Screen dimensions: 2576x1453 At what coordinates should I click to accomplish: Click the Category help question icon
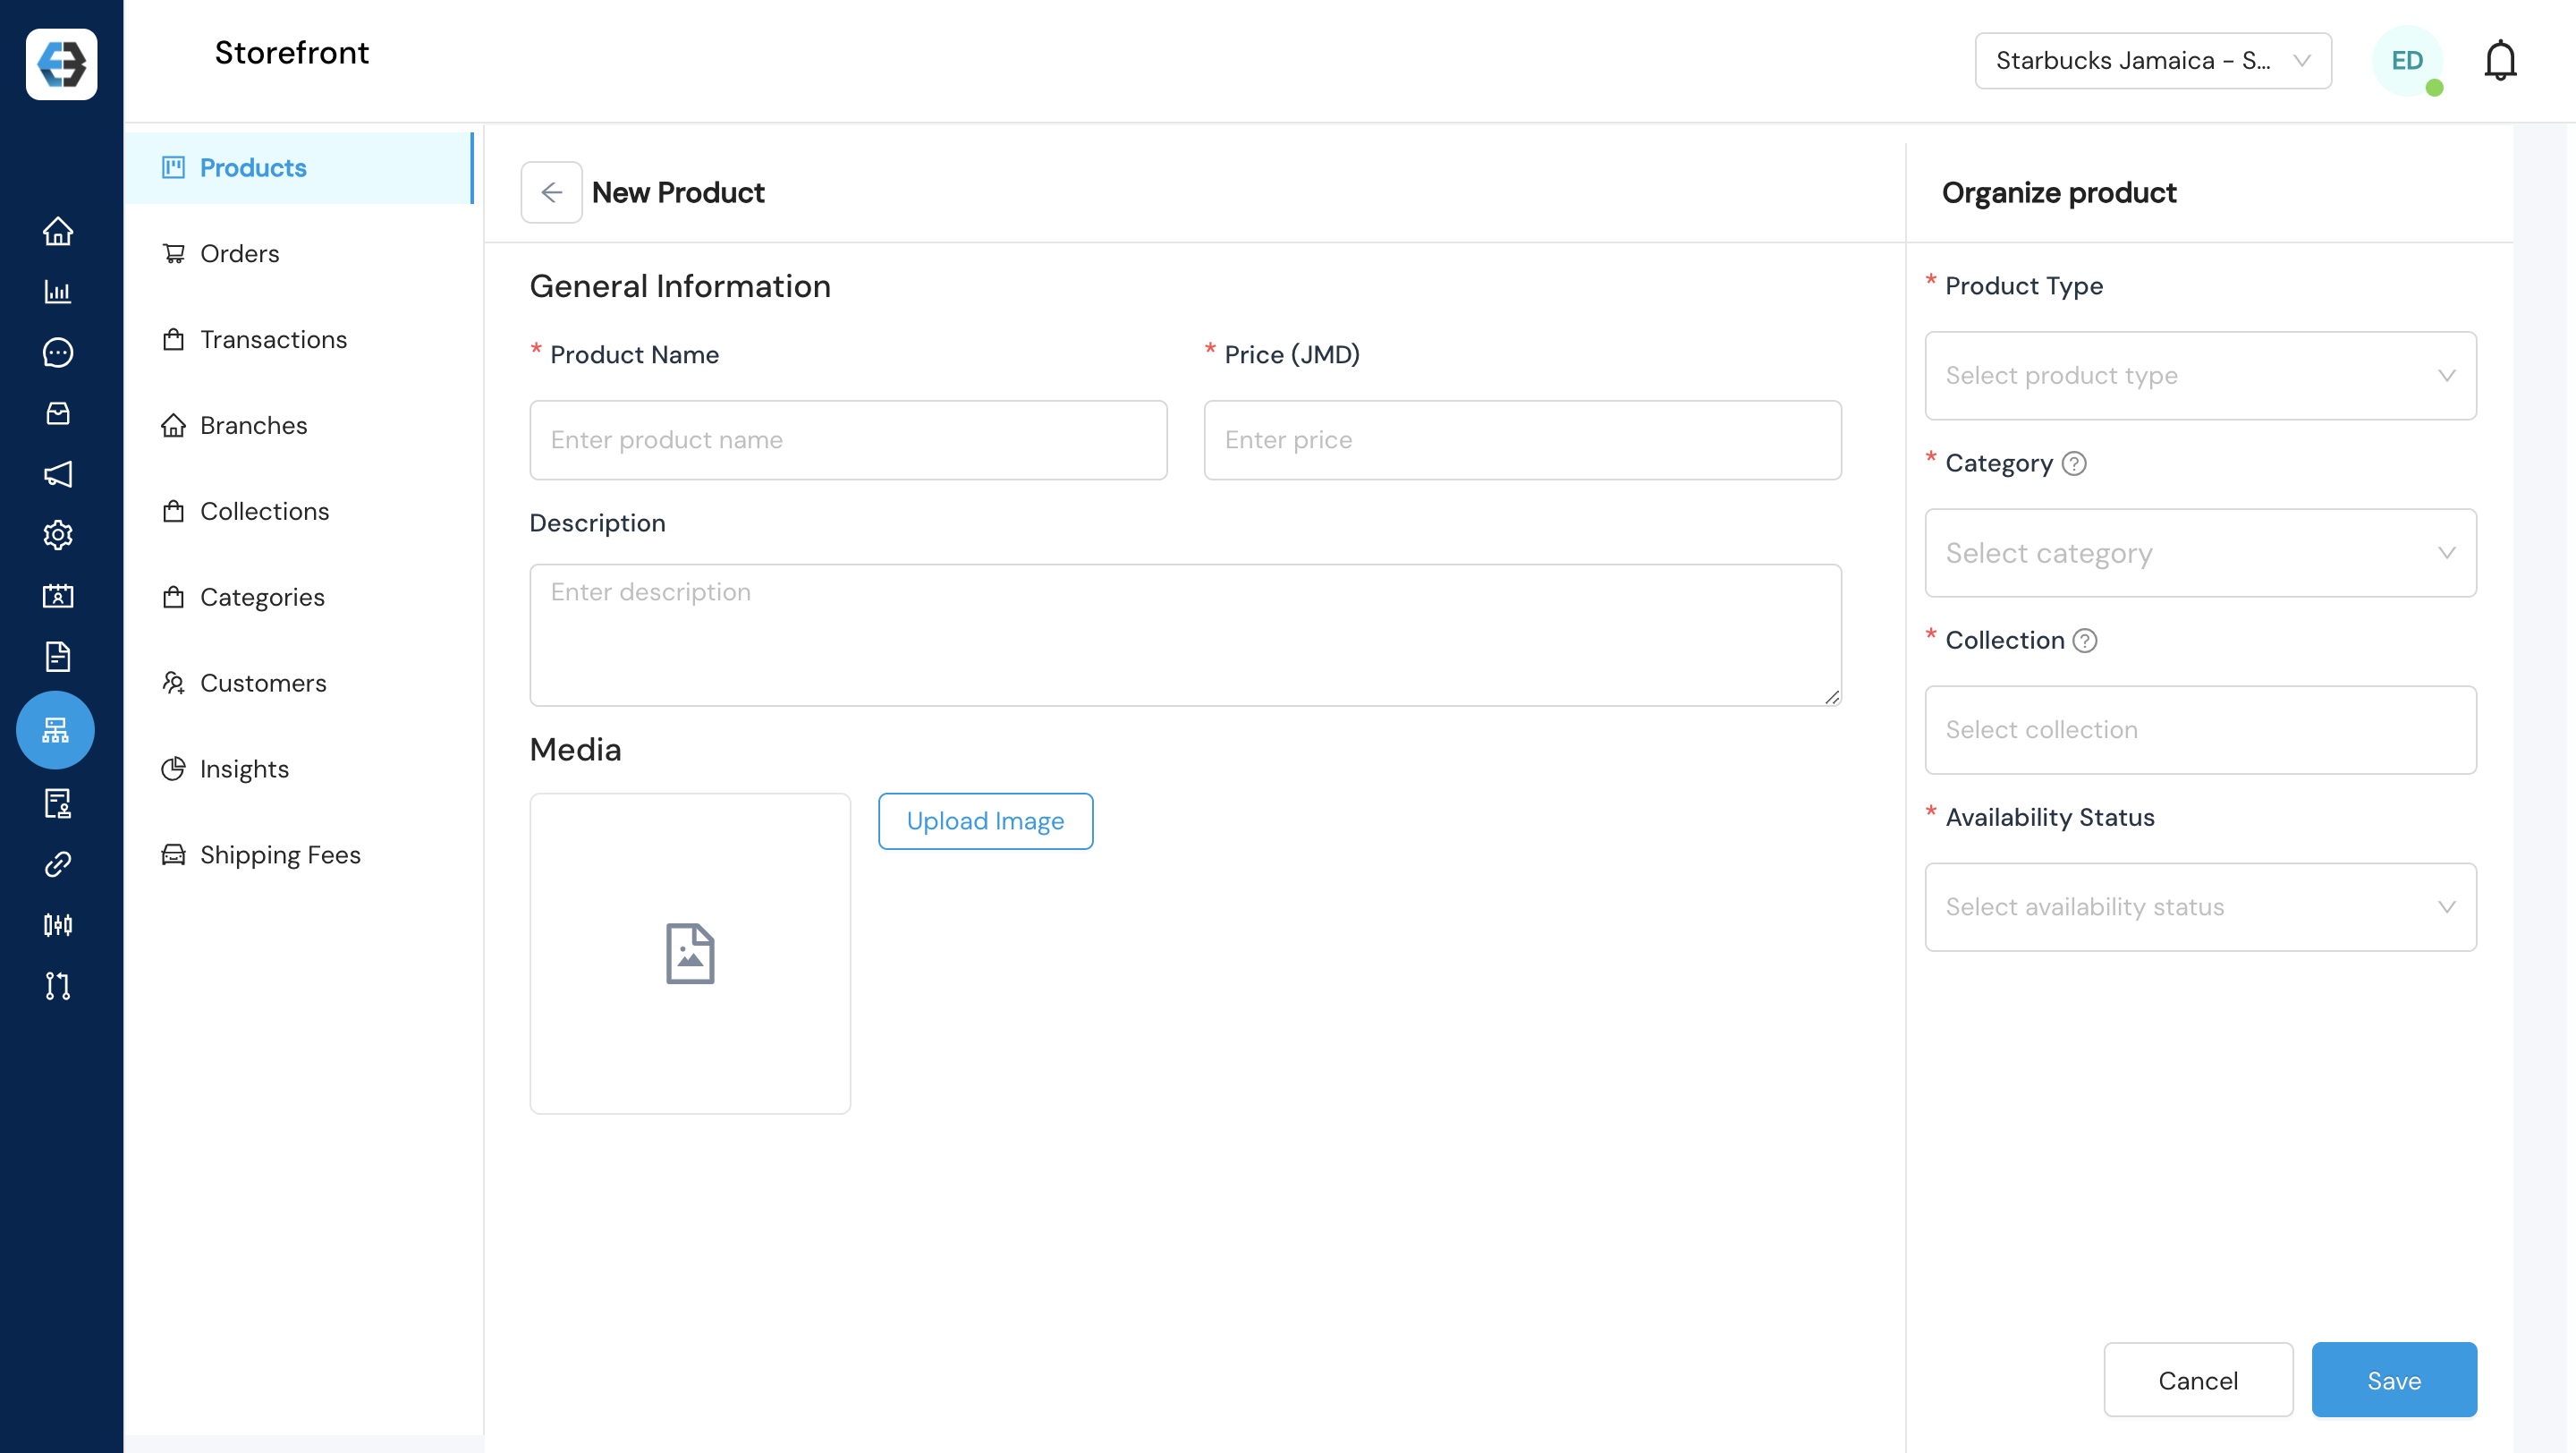click(x=2074, y=464)
